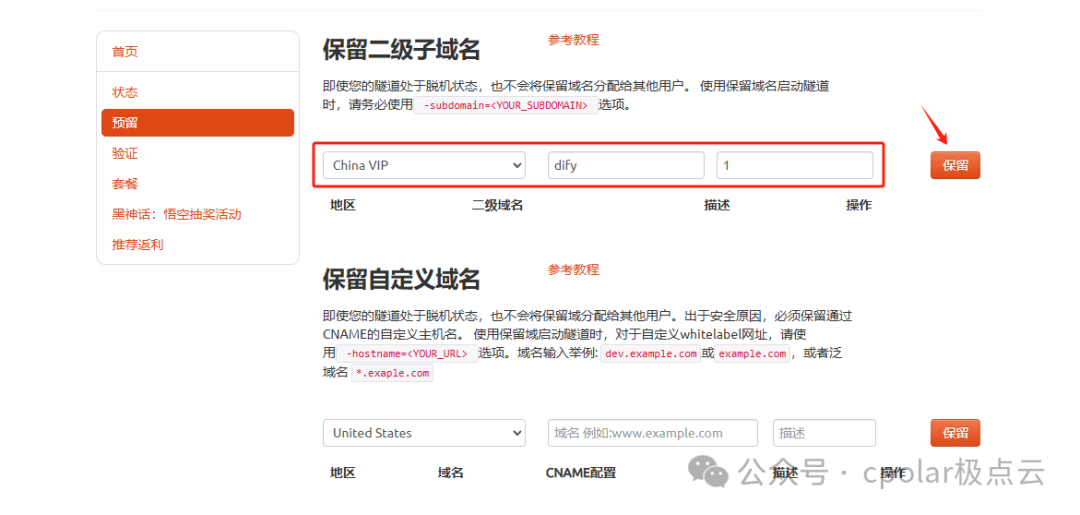
Task: Click the -subdomain=<YOUR_SUBDOMAIN> code text
Action: point(506,105)
